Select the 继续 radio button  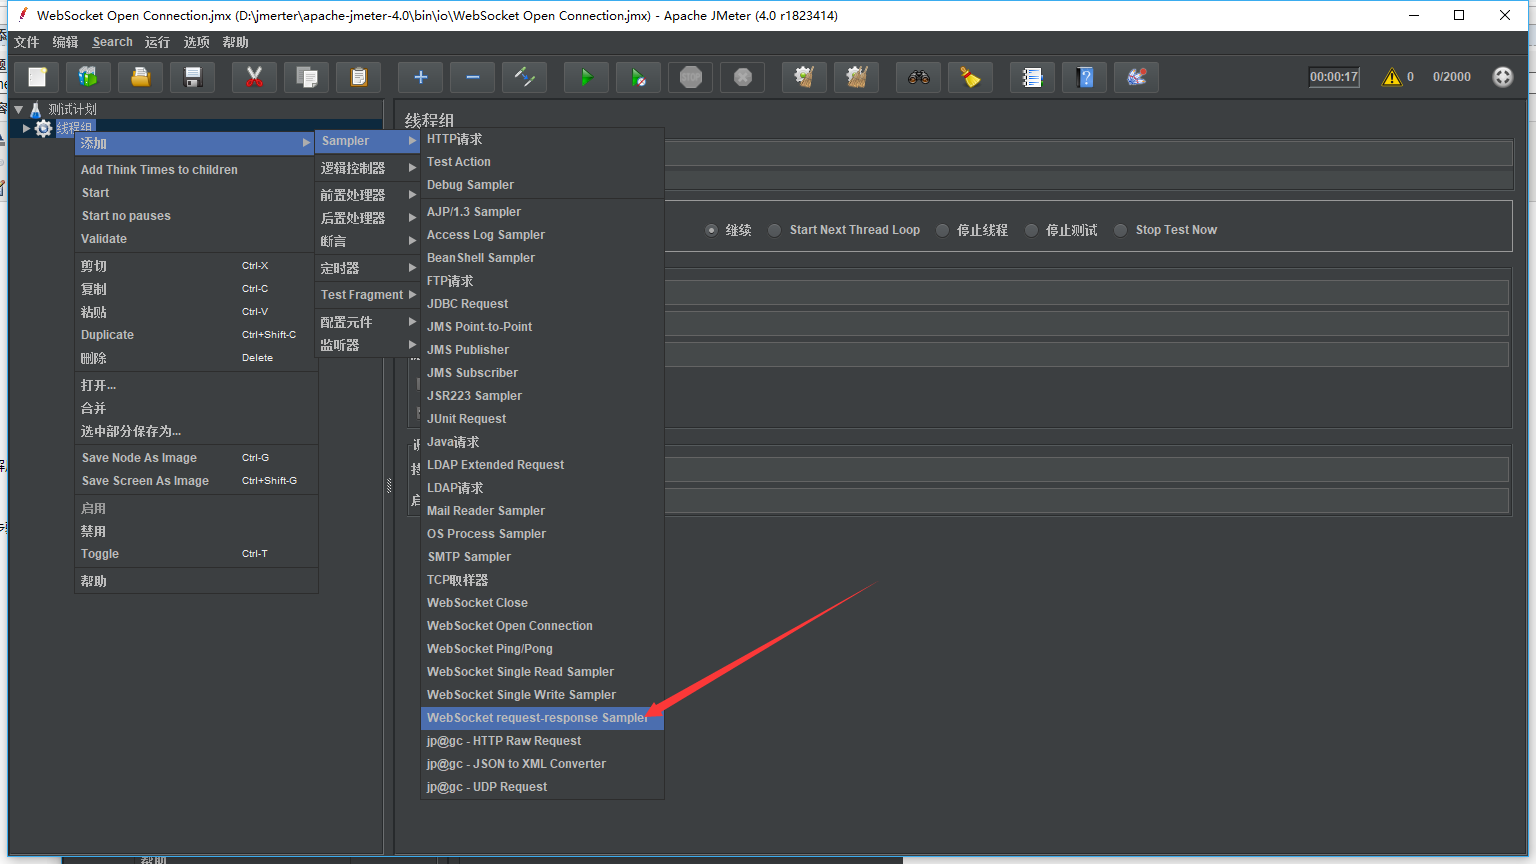coord(711,230)
